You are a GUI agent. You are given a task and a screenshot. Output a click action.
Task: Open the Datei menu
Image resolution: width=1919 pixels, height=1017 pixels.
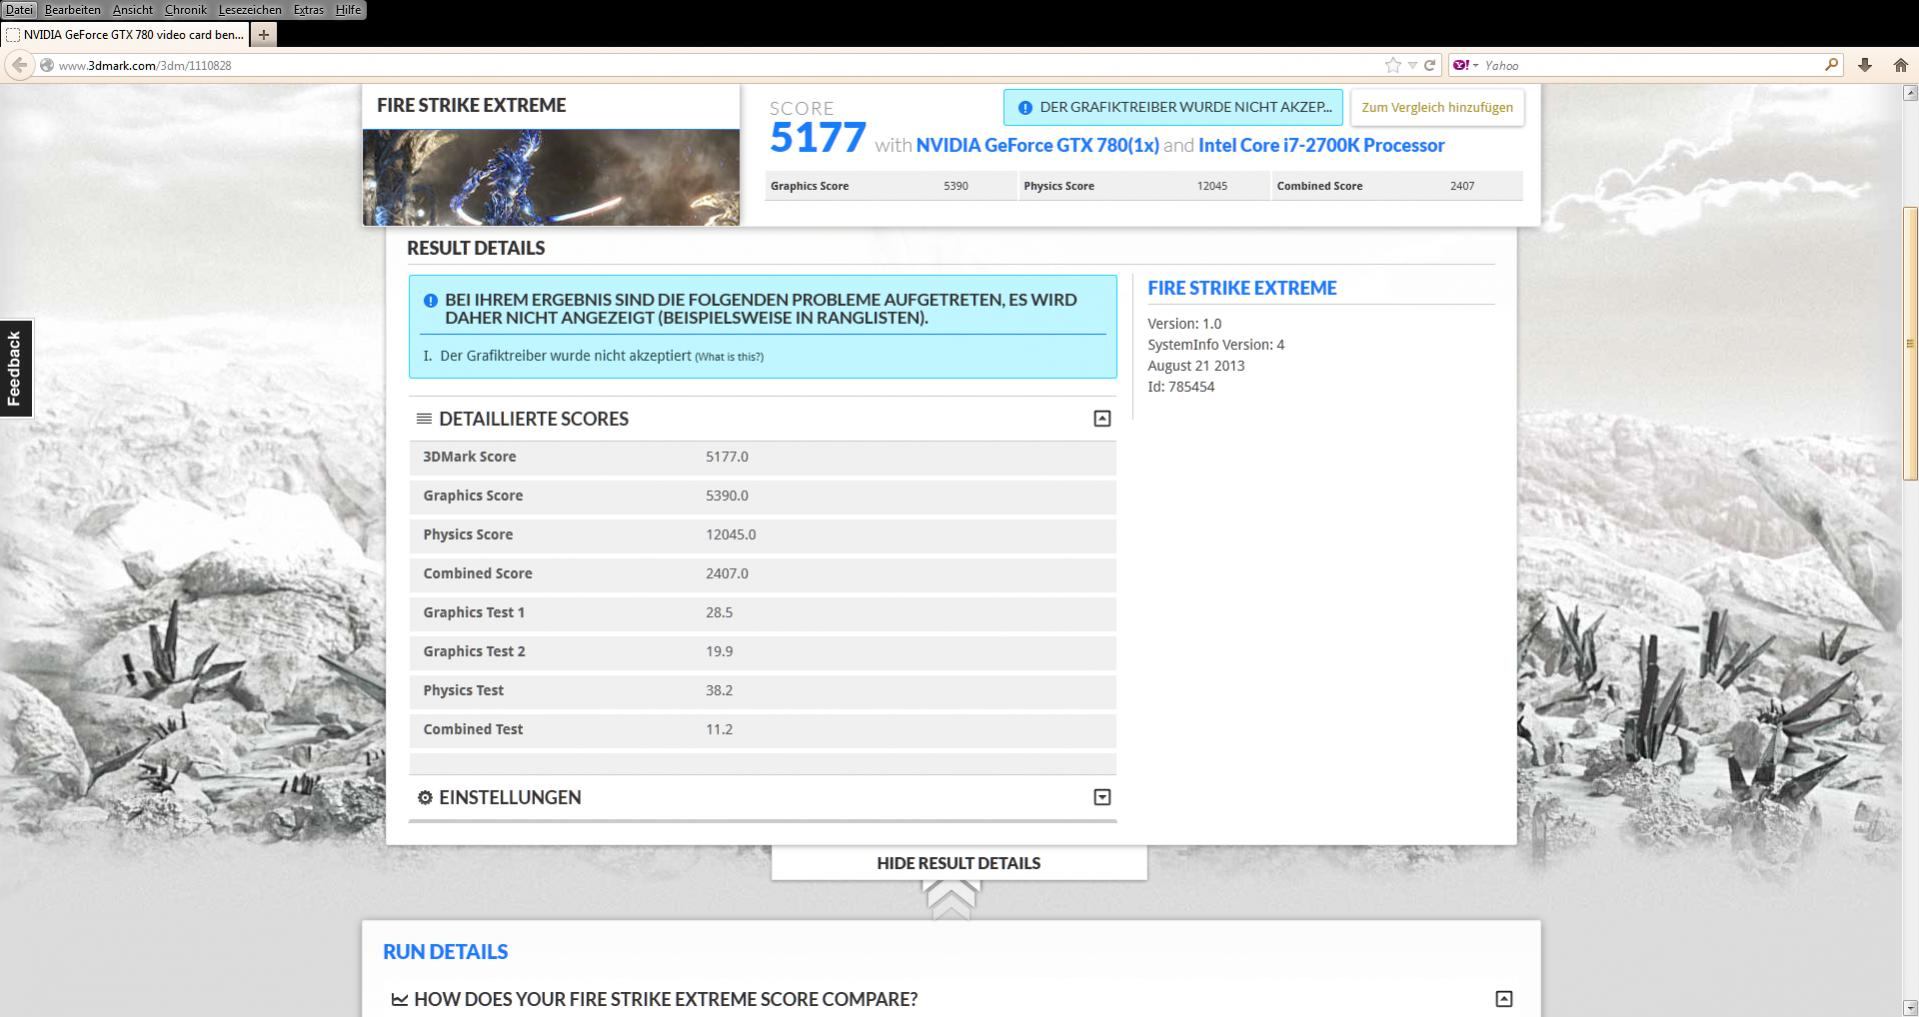click(19, 10)
